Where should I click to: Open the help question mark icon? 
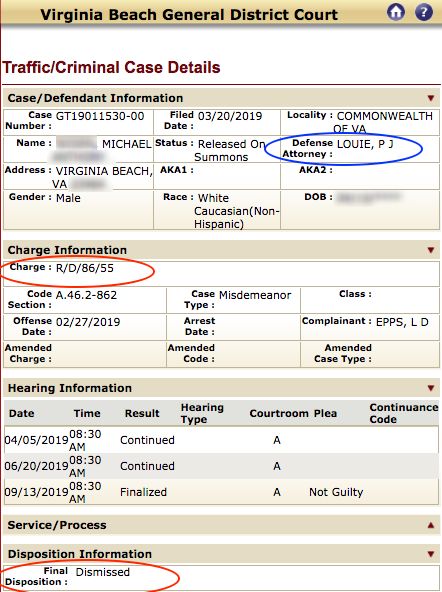click(x=424, y=12)
